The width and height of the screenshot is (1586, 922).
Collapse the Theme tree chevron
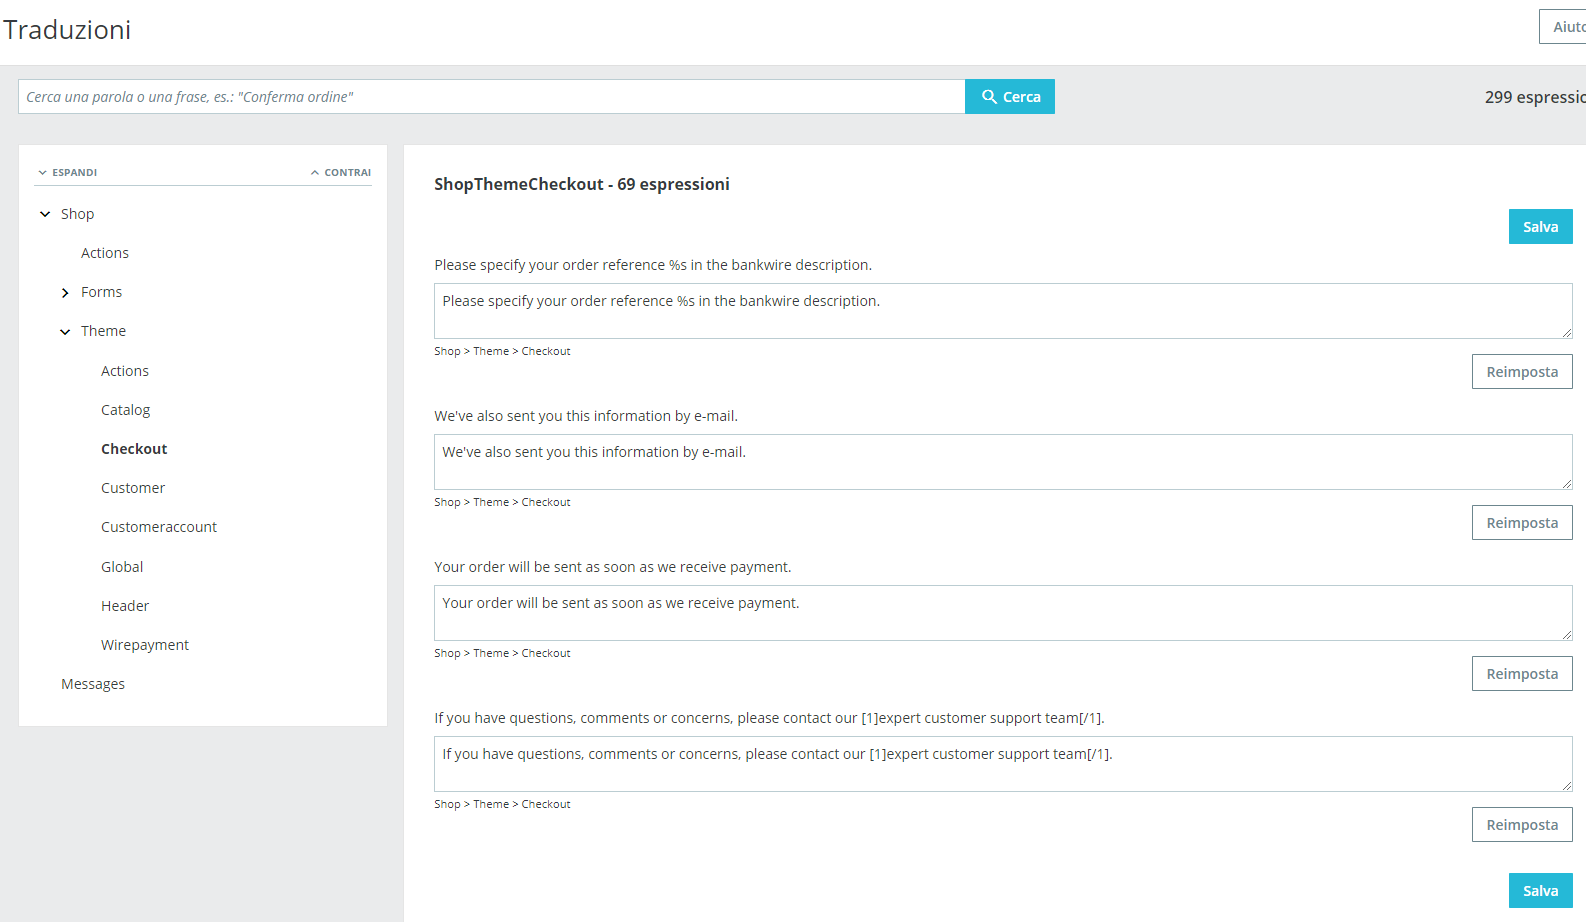65,332
